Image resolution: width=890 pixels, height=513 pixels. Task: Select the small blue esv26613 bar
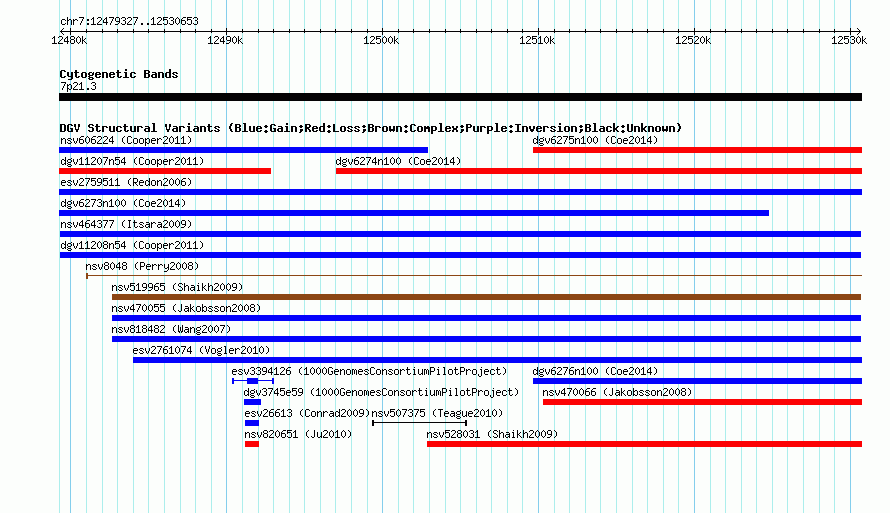coord(252,423)
